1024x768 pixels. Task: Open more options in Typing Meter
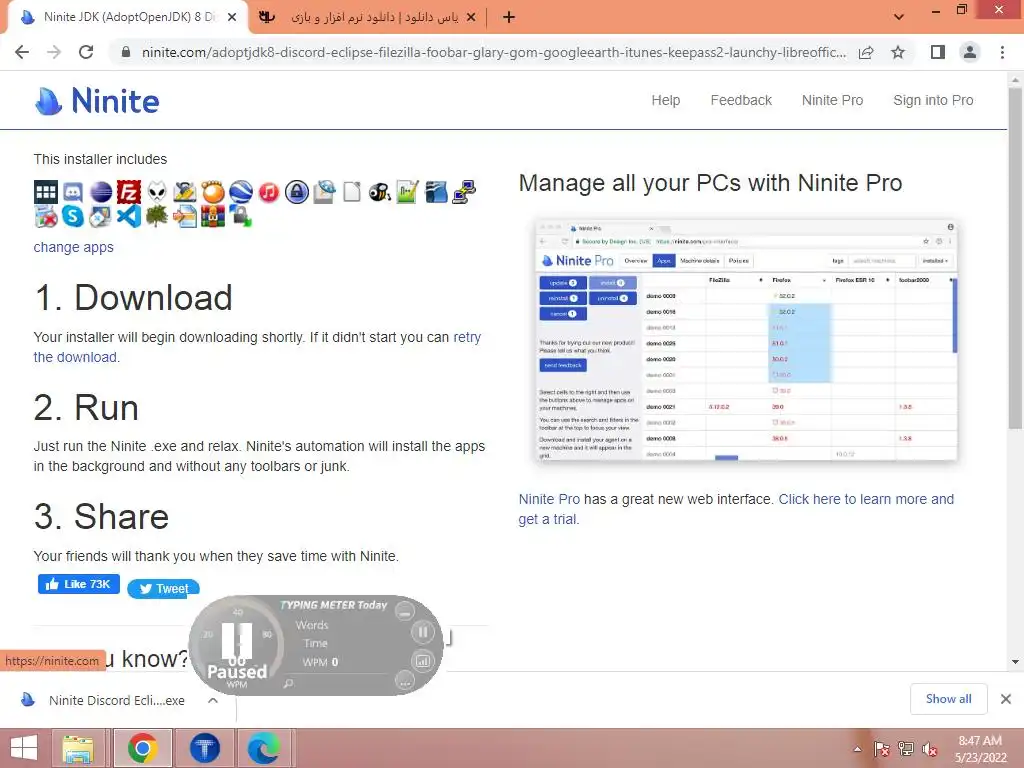(405, 682)
